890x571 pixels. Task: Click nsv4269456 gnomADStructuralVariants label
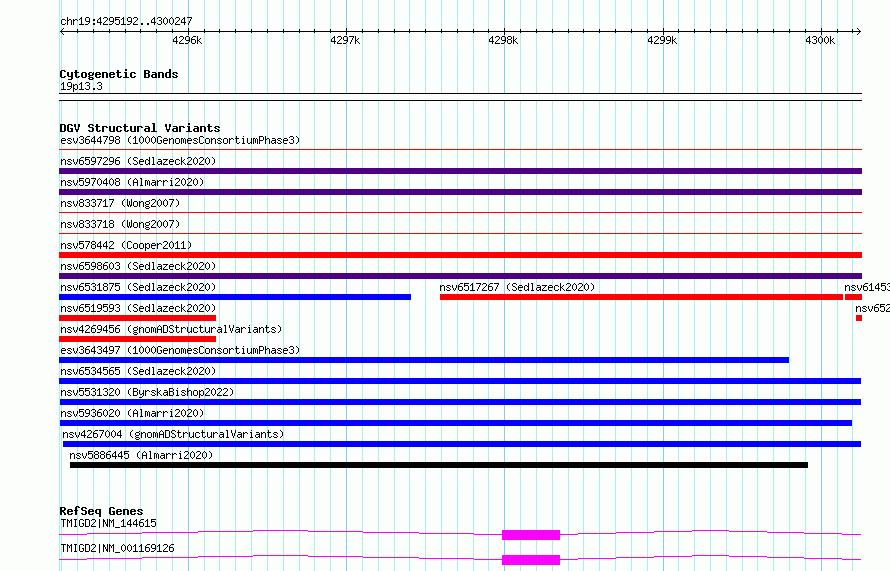(x=171, y=329)
